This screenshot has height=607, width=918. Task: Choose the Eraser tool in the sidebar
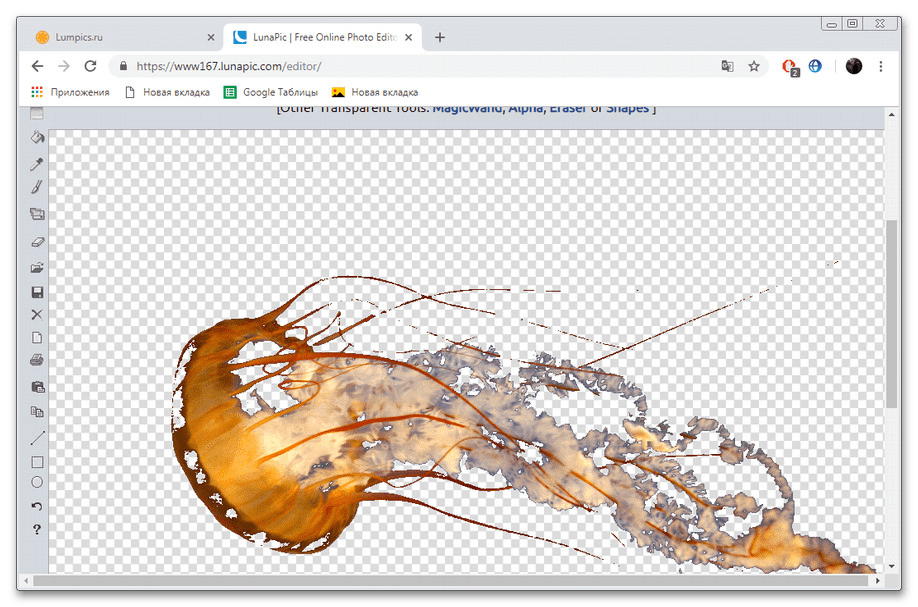pos(37,241)
